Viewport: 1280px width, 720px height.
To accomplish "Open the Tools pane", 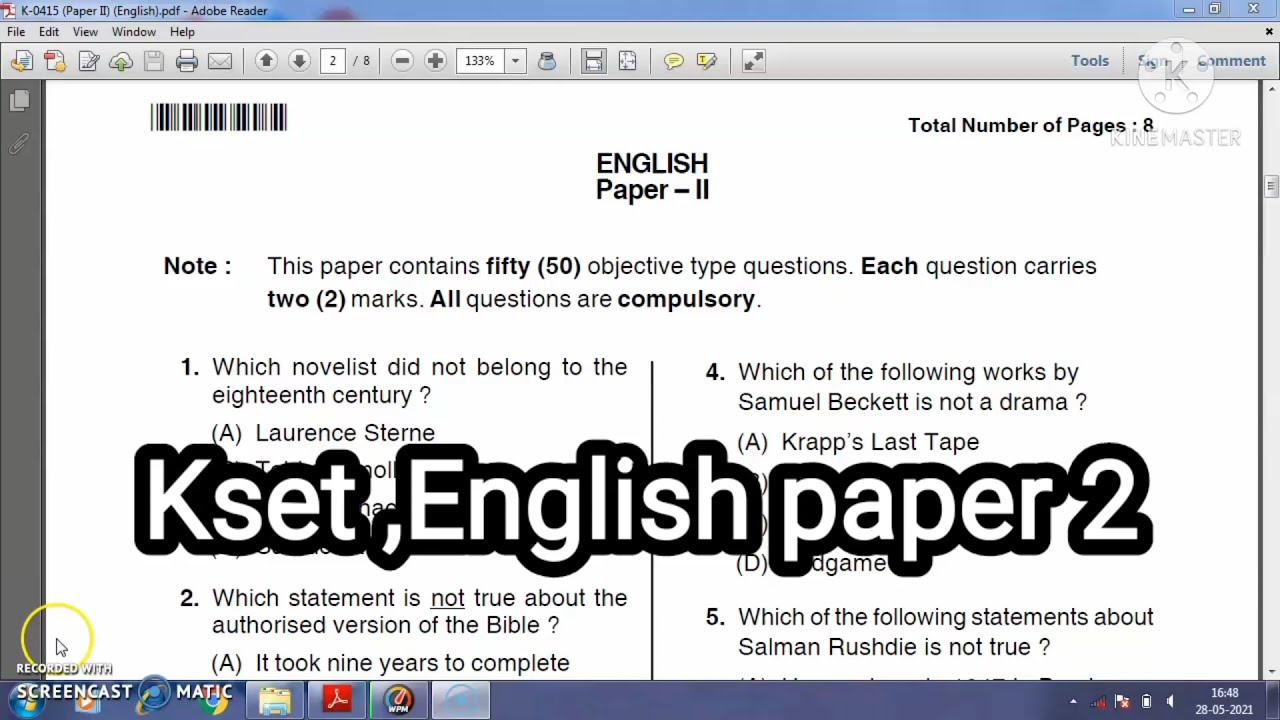I will tap(1090, 61).
